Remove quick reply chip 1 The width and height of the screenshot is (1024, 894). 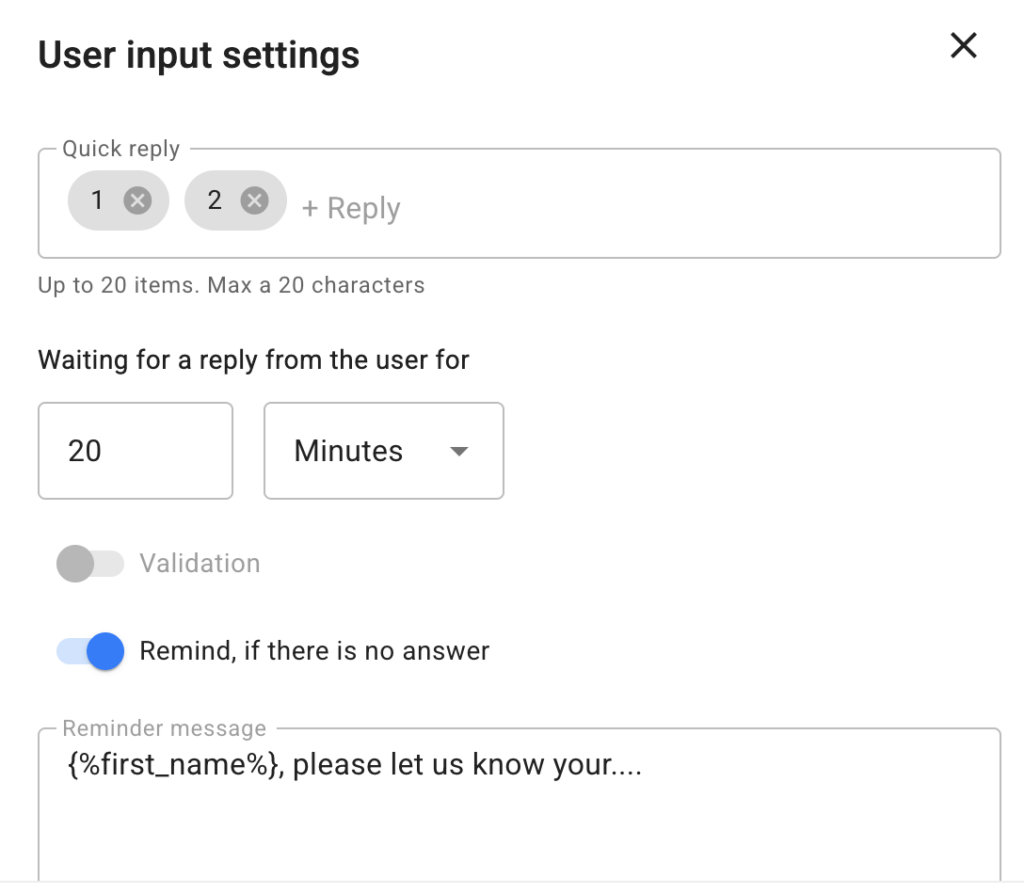pyautogui.click(x=137, y=201)
